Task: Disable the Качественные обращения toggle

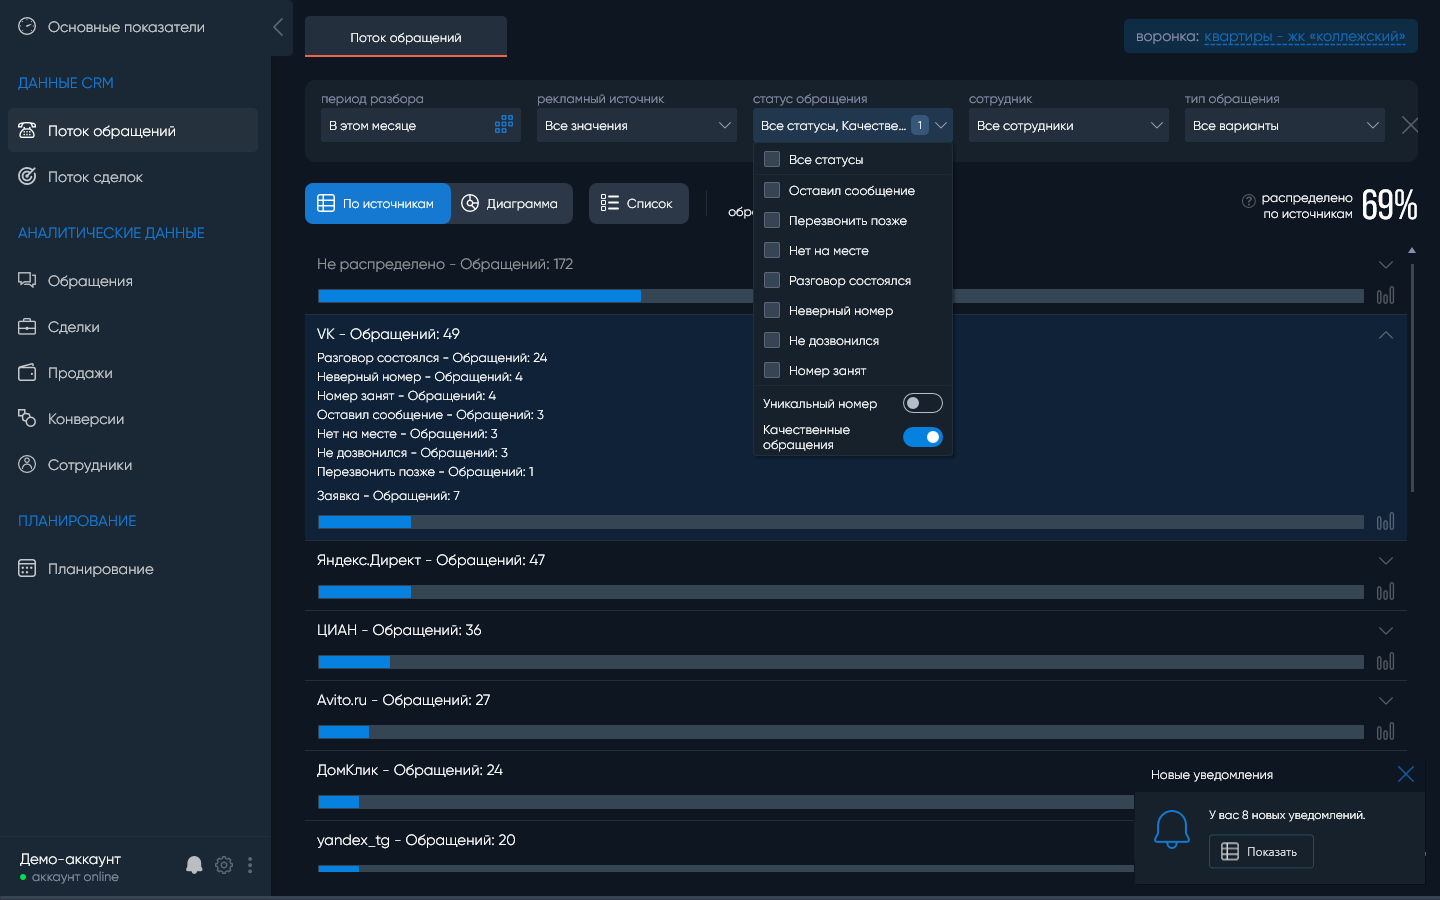Action: click(922, 437)
